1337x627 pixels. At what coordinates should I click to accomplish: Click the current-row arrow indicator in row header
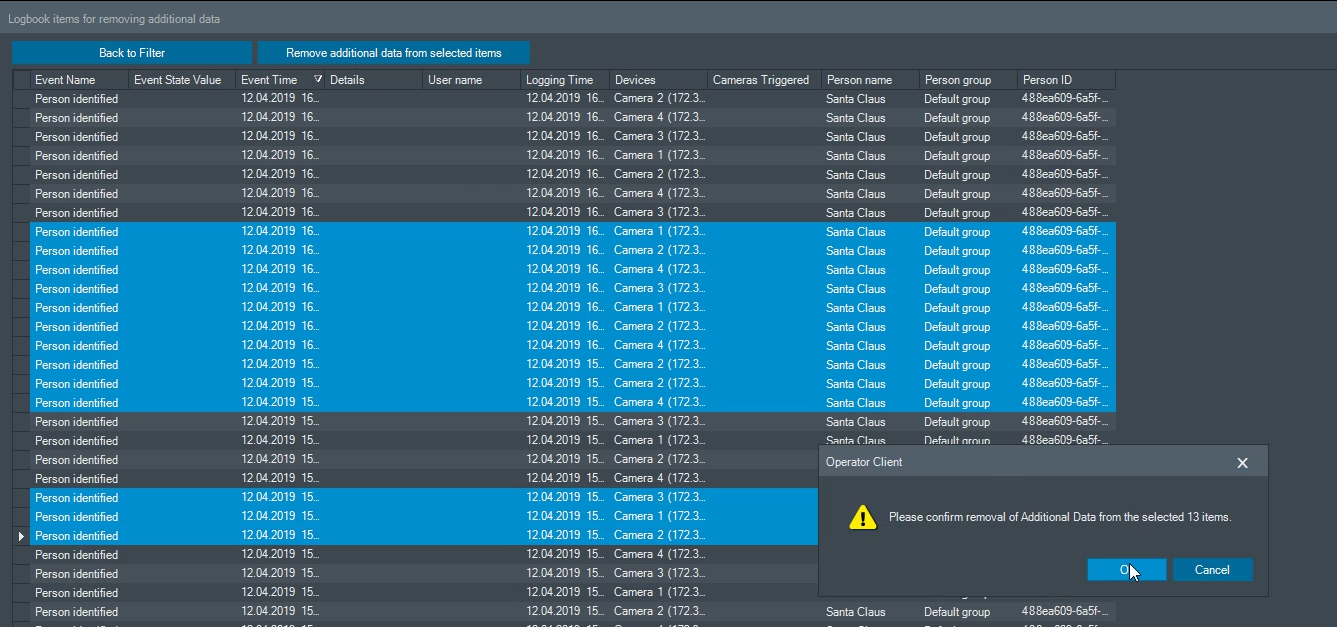pyautogui.click(x=21, y=536)
